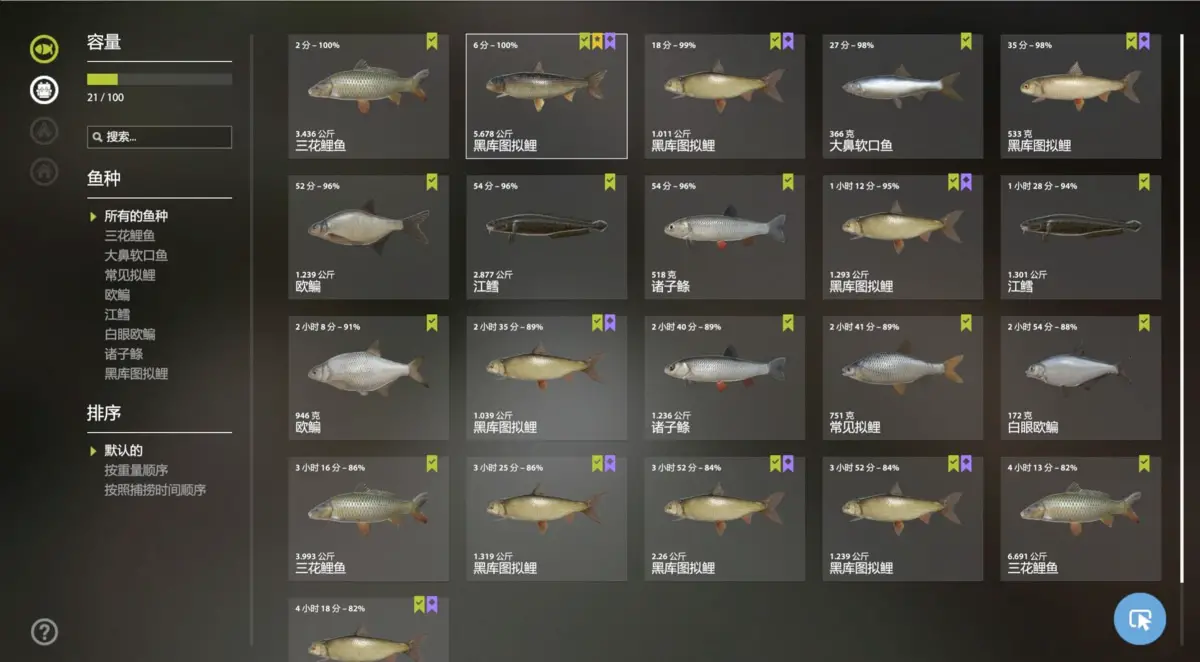1200x662 pixels.
Task: Open the fish keepnet icon in sidebar
Action: click(44, 48)
